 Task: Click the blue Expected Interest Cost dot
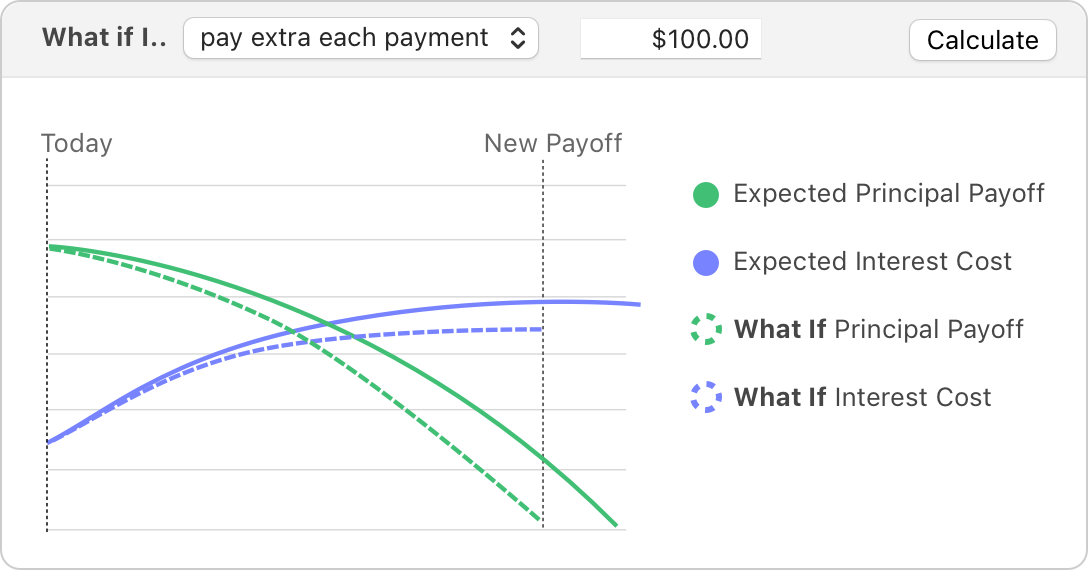[x=706, y=263]
